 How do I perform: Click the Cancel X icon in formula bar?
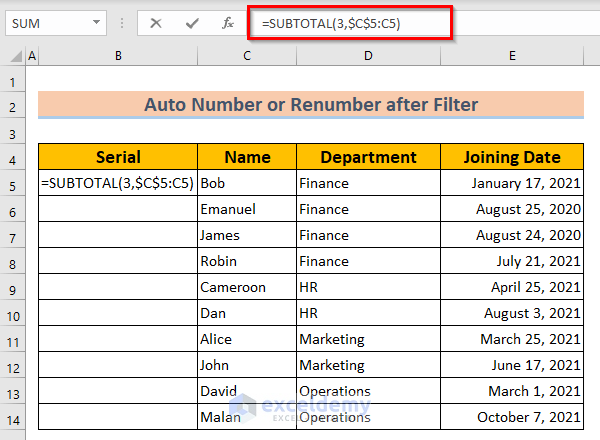click(x=155, y=23)
